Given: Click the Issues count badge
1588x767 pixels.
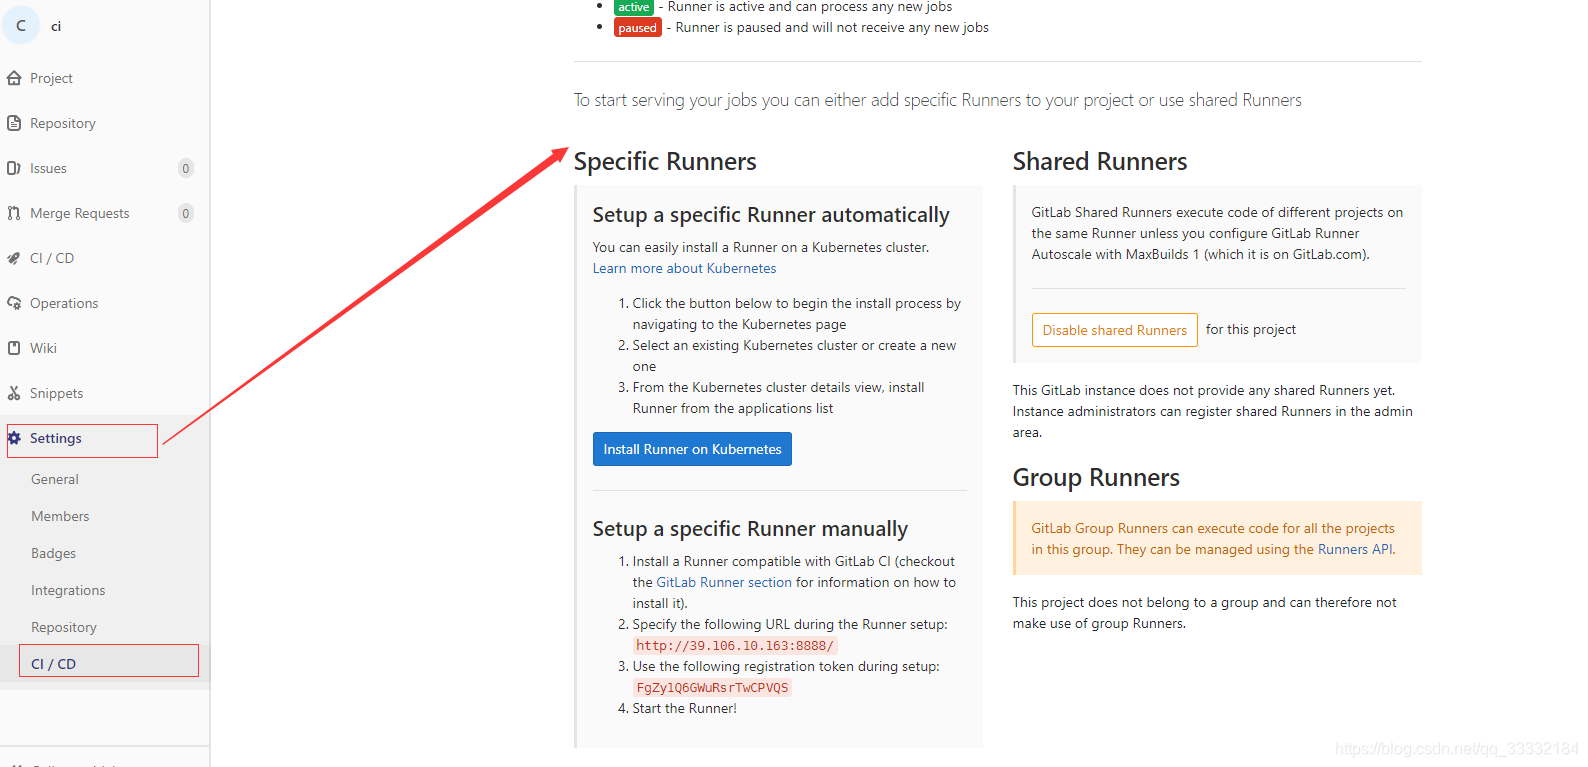Looking at the screenshot, I should coord(185,168).
